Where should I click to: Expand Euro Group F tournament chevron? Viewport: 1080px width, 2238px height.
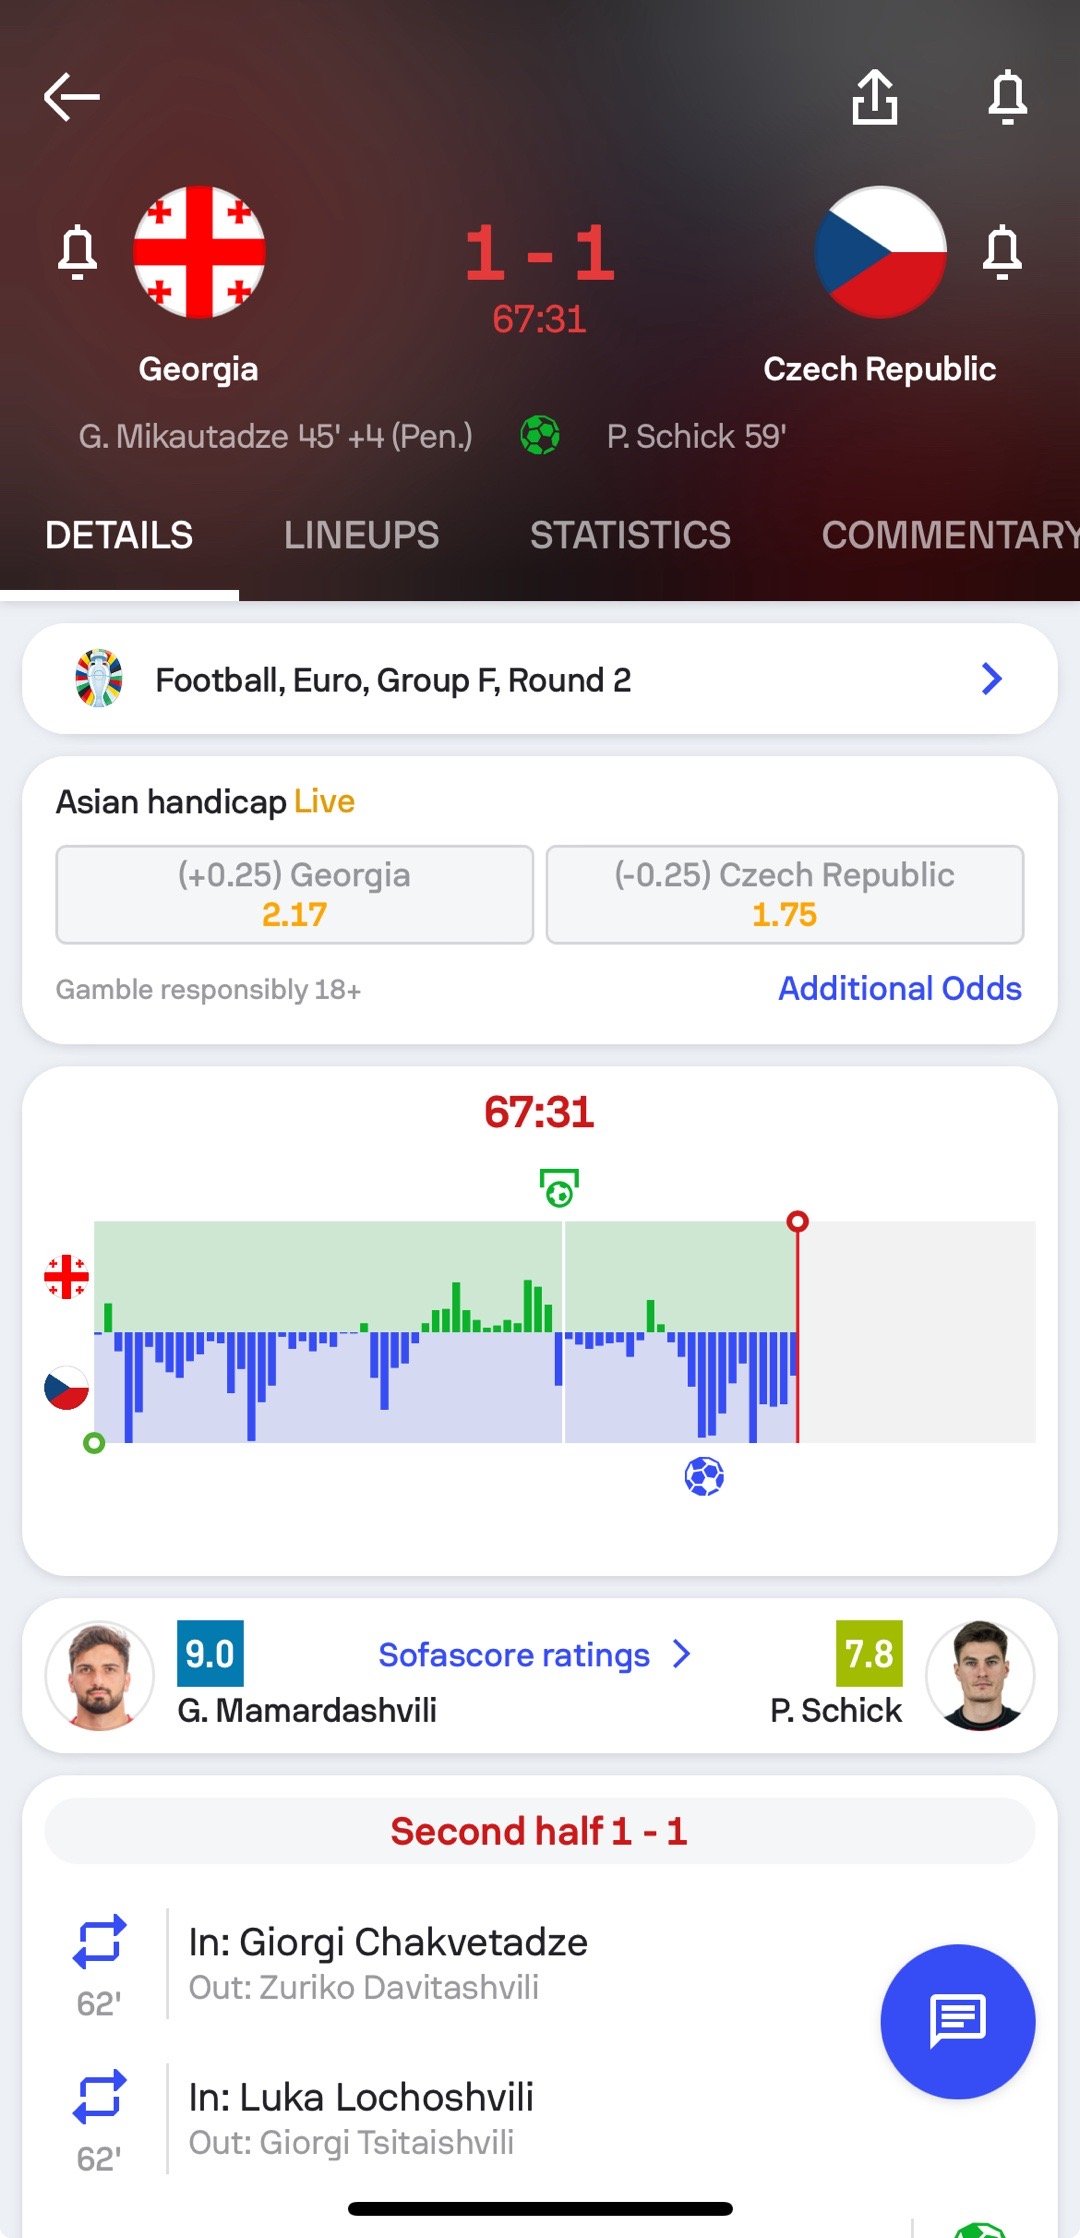click(x=991, y=679)
